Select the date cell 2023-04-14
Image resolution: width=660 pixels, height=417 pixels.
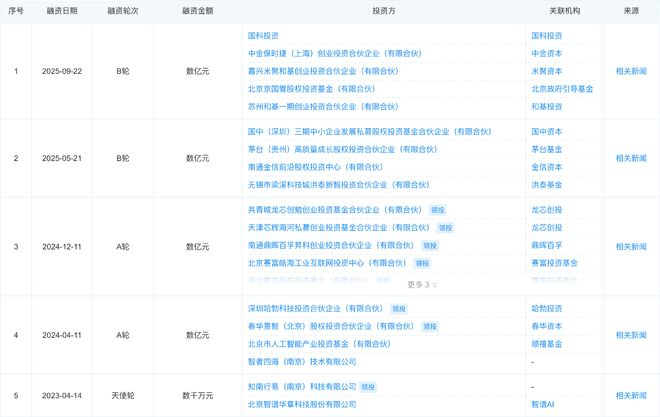tap(62, 396)
